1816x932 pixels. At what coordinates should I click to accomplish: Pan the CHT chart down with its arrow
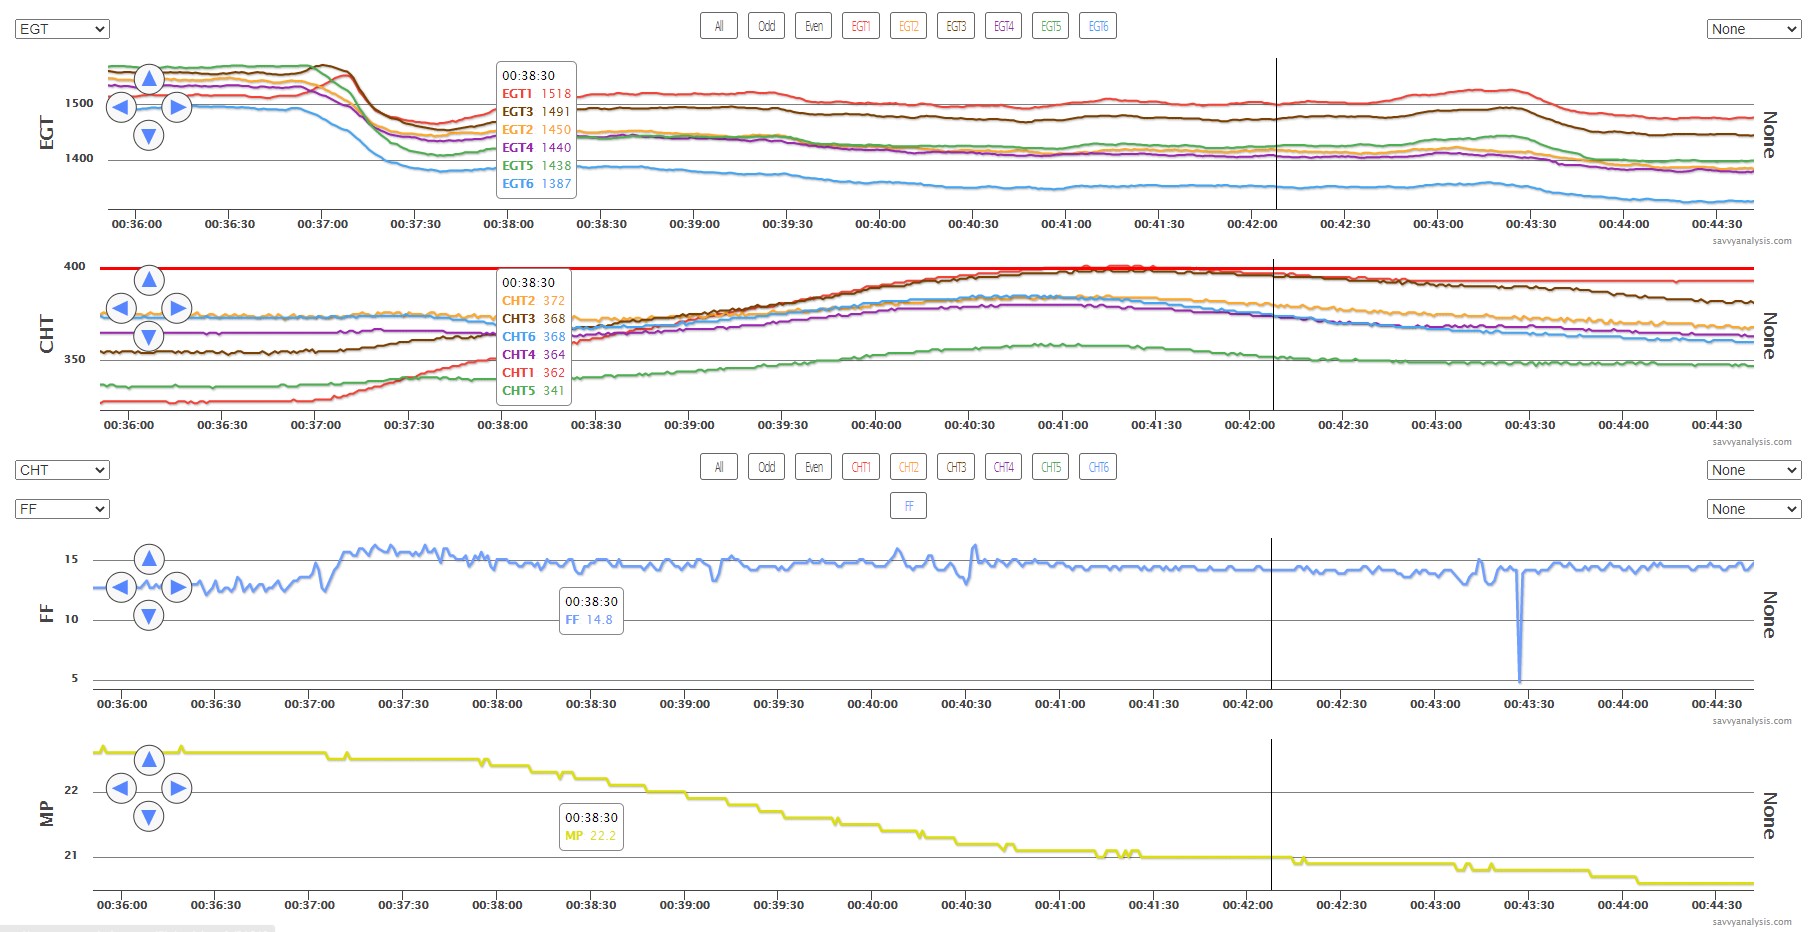pyautogui.click(x=149, y=337)
